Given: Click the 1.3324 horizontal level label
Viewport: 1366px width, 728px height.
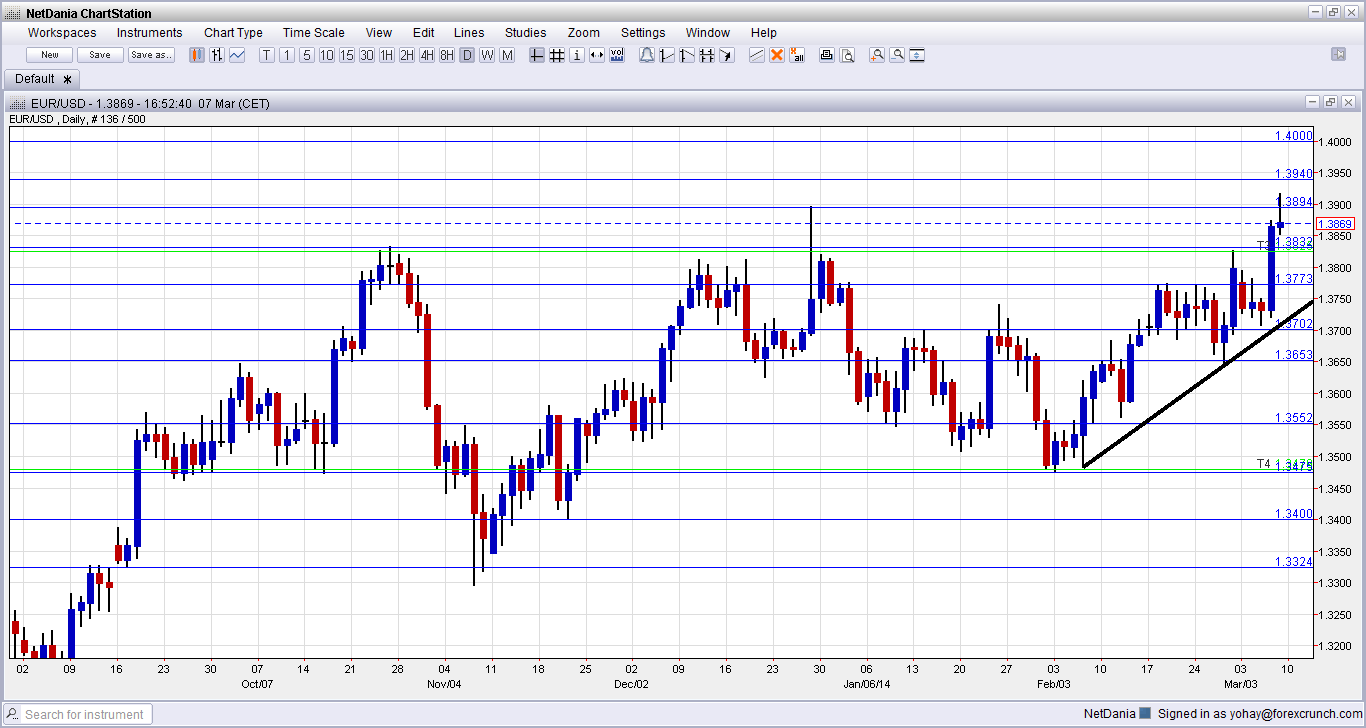Looking at the screenshot, I should [x=1294, y=561].
